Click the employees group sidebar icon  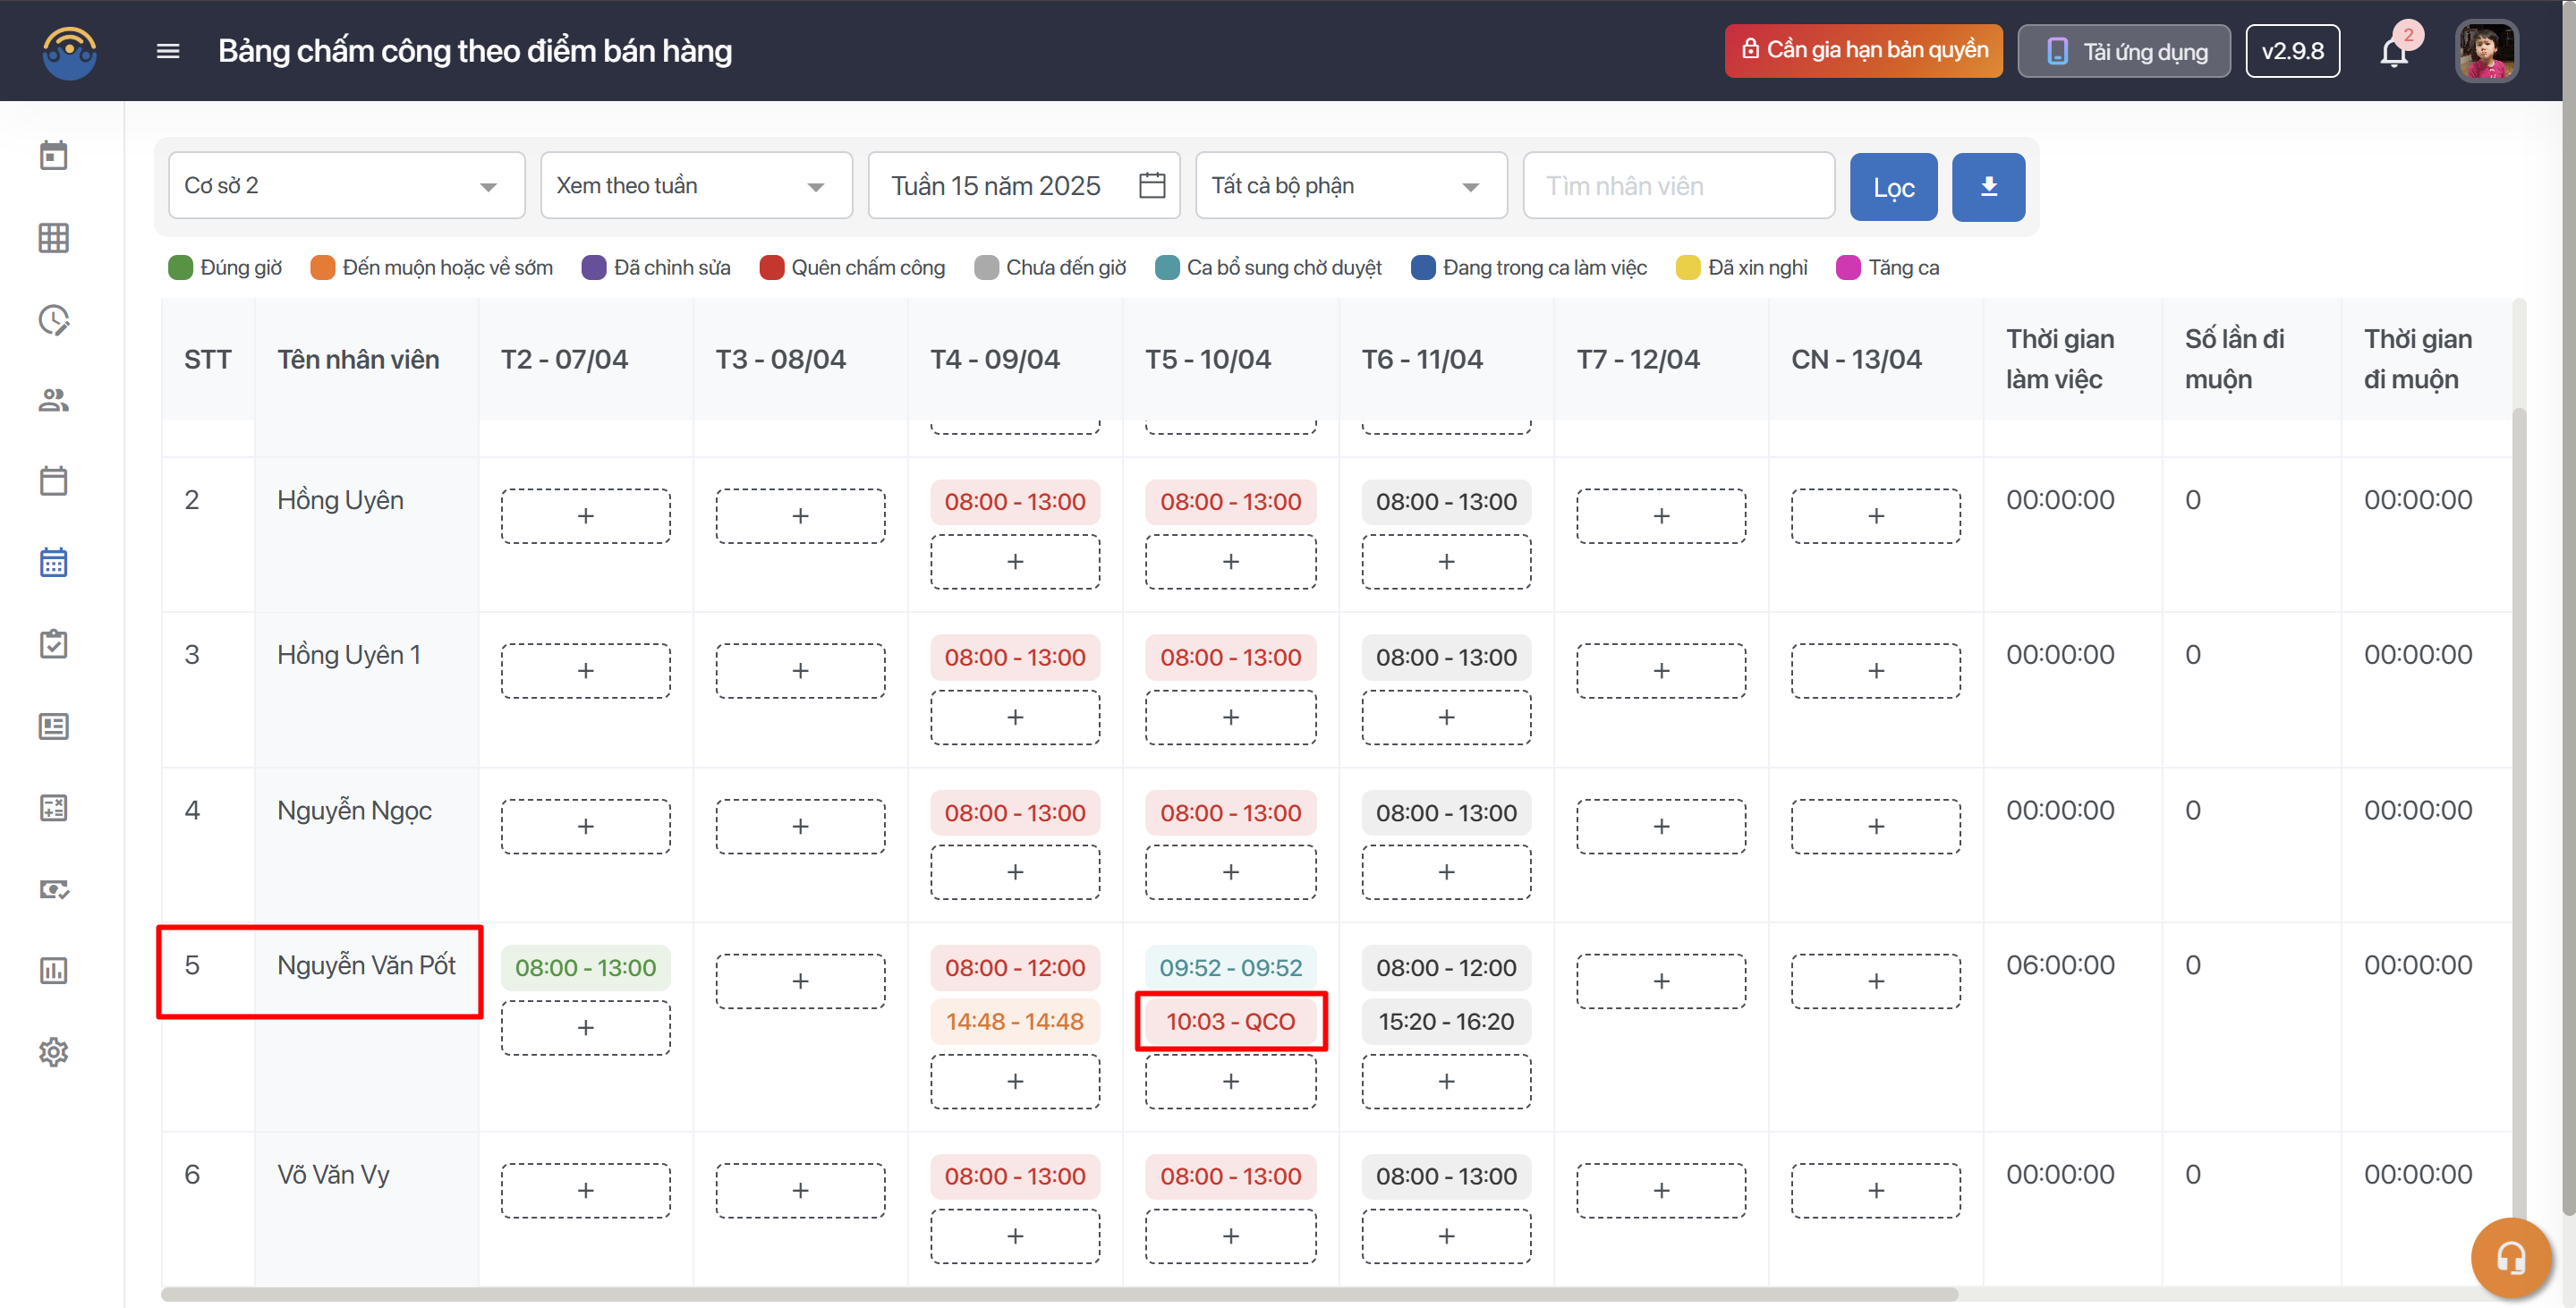point(54,400)
